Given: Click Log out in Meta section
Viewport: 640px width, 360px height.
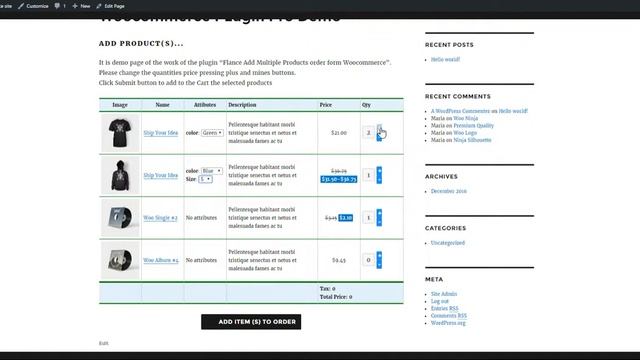Looking at the screenshot, I should coord(440,301).
